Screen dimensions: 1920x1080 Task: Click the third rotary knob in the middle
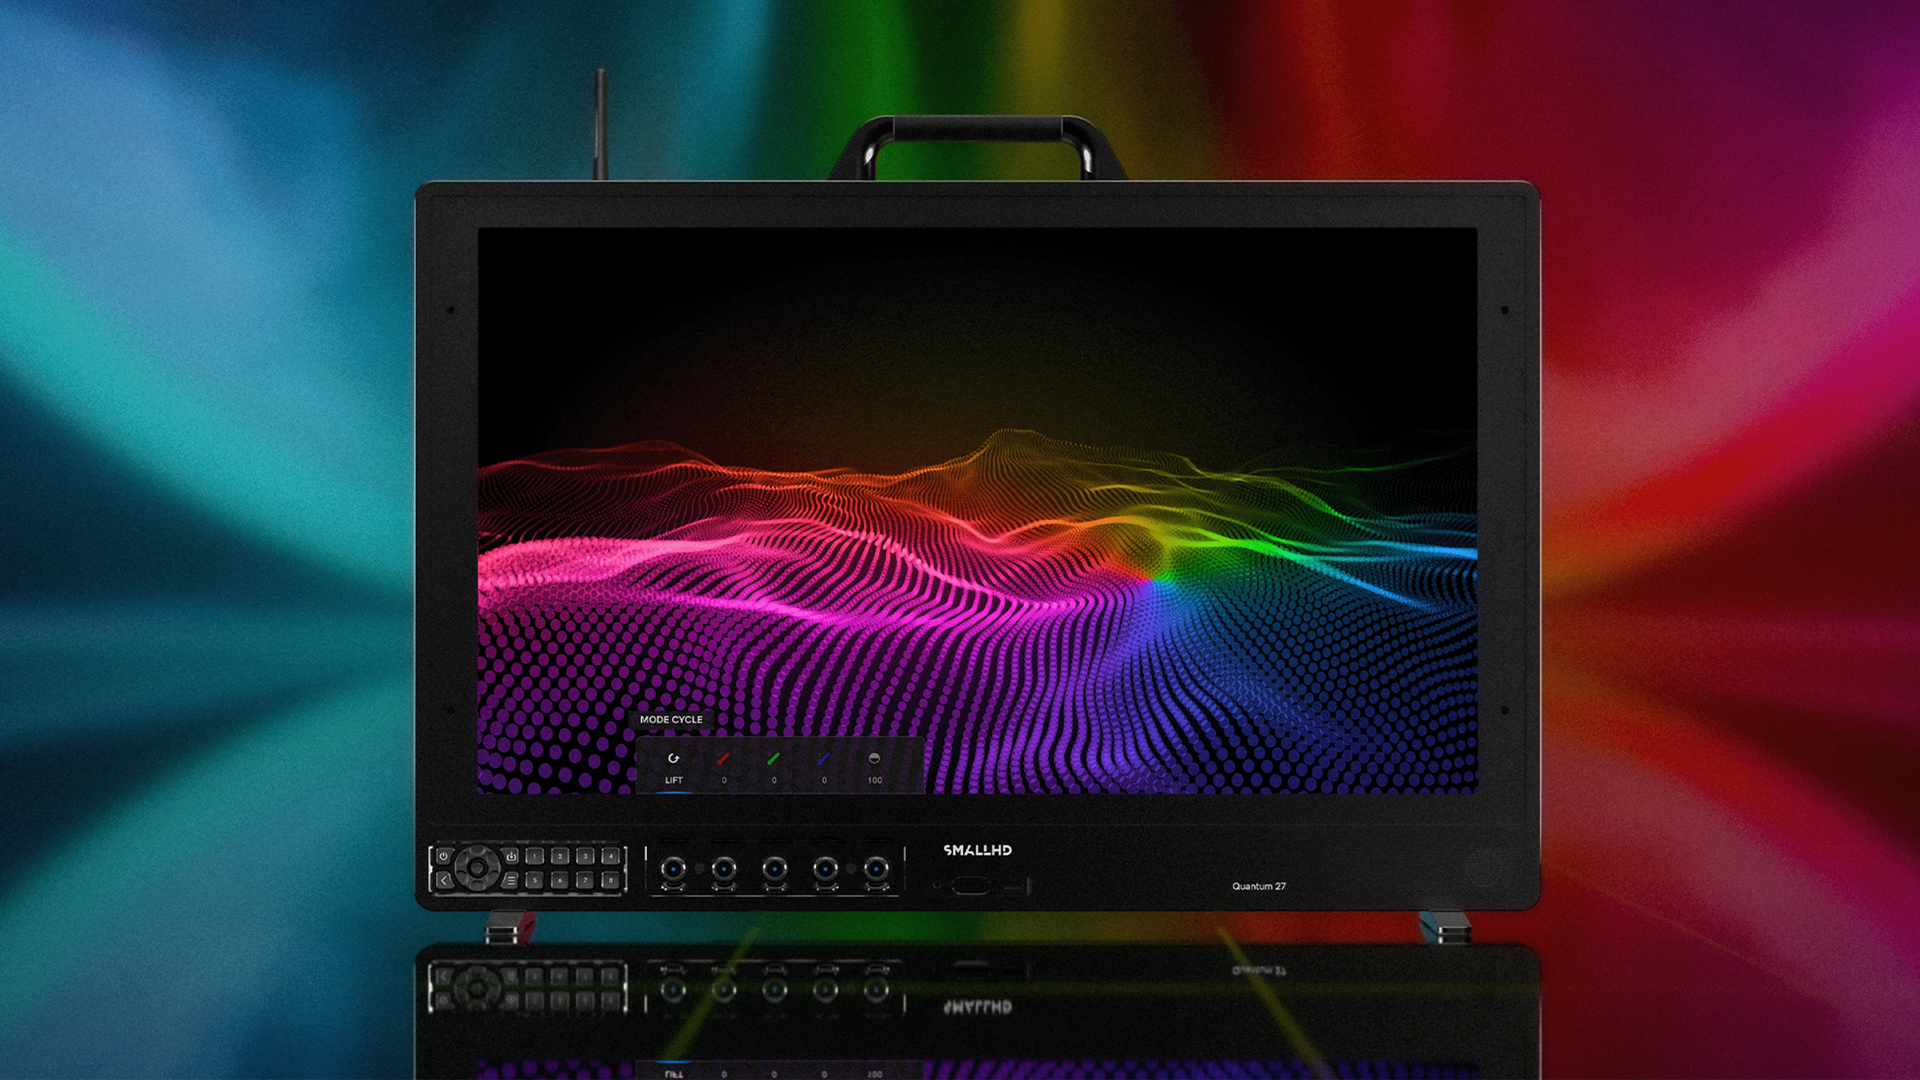[774, 868]
